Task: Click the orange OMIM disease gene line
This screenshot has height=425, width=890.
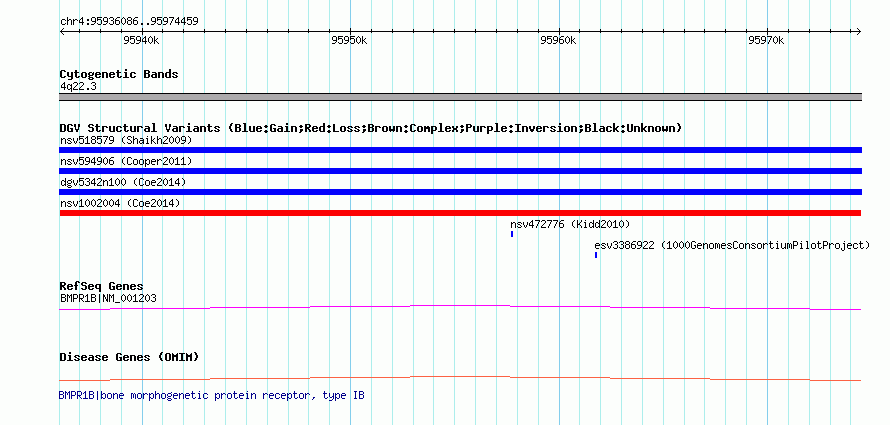Action: (460, 378)
